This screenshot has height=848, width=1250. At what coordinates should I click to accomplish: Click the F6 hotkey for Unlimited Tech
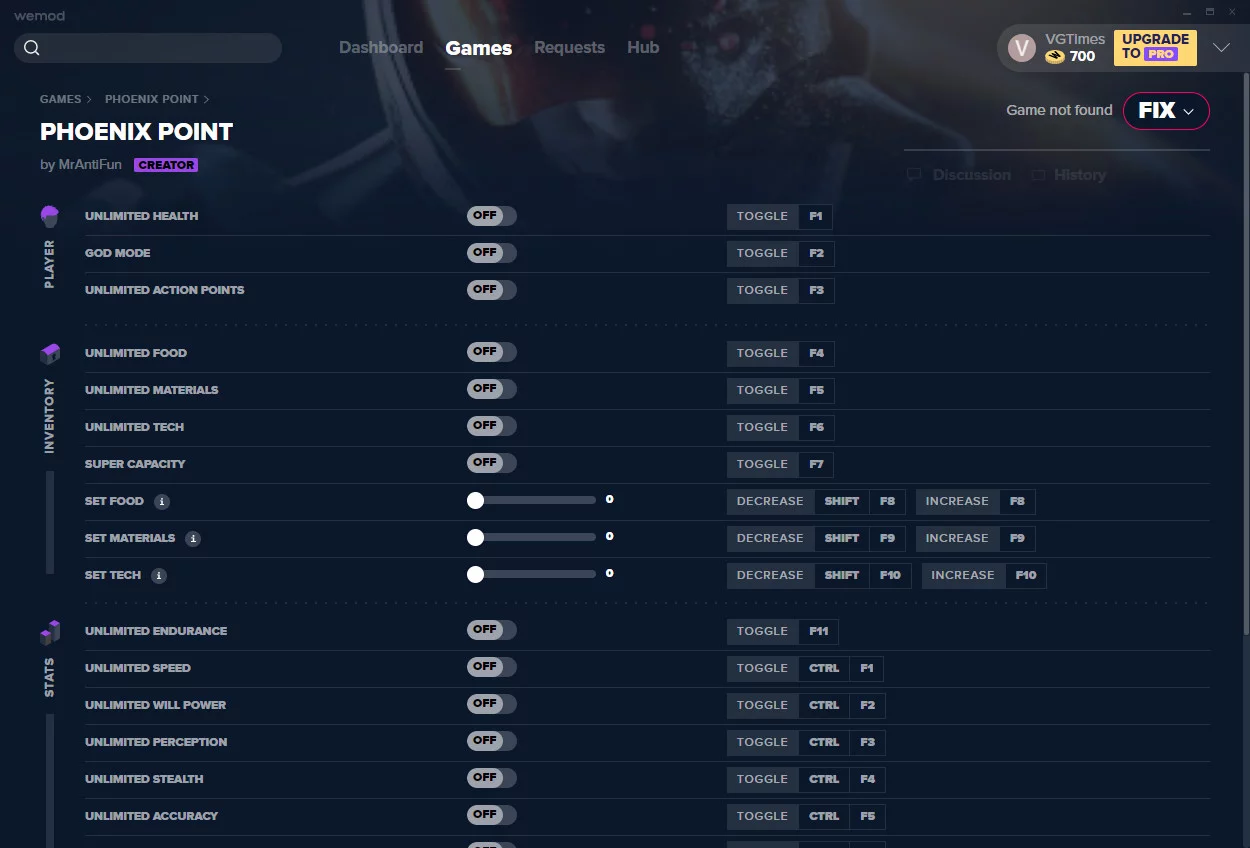[817, 427]
